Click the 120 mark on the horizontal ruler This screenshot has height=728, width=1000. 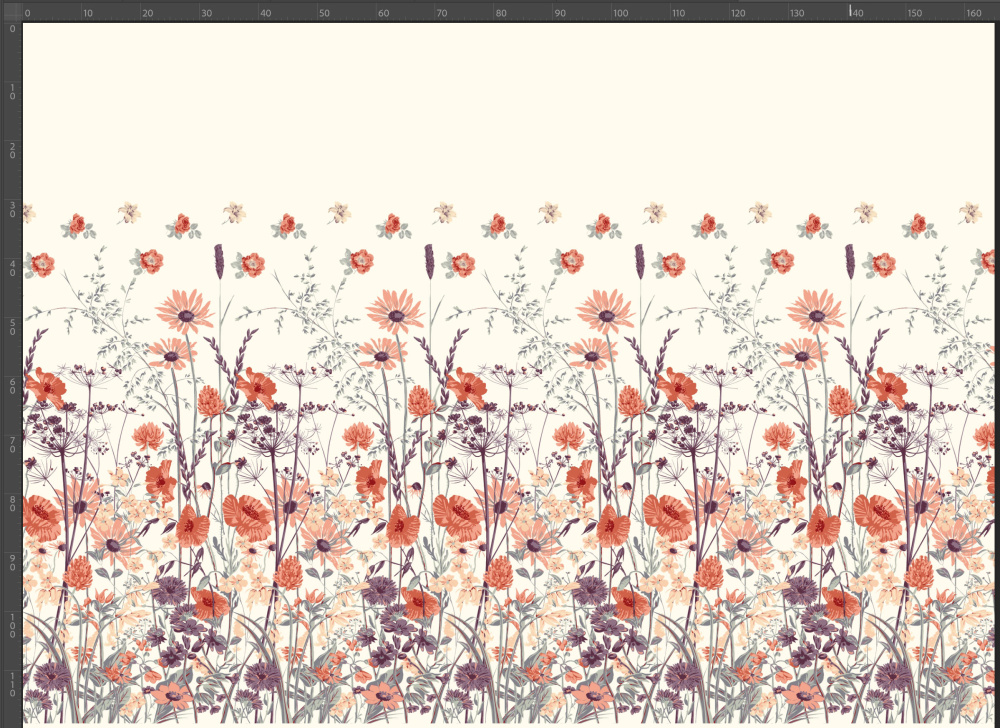coord(738,13)
